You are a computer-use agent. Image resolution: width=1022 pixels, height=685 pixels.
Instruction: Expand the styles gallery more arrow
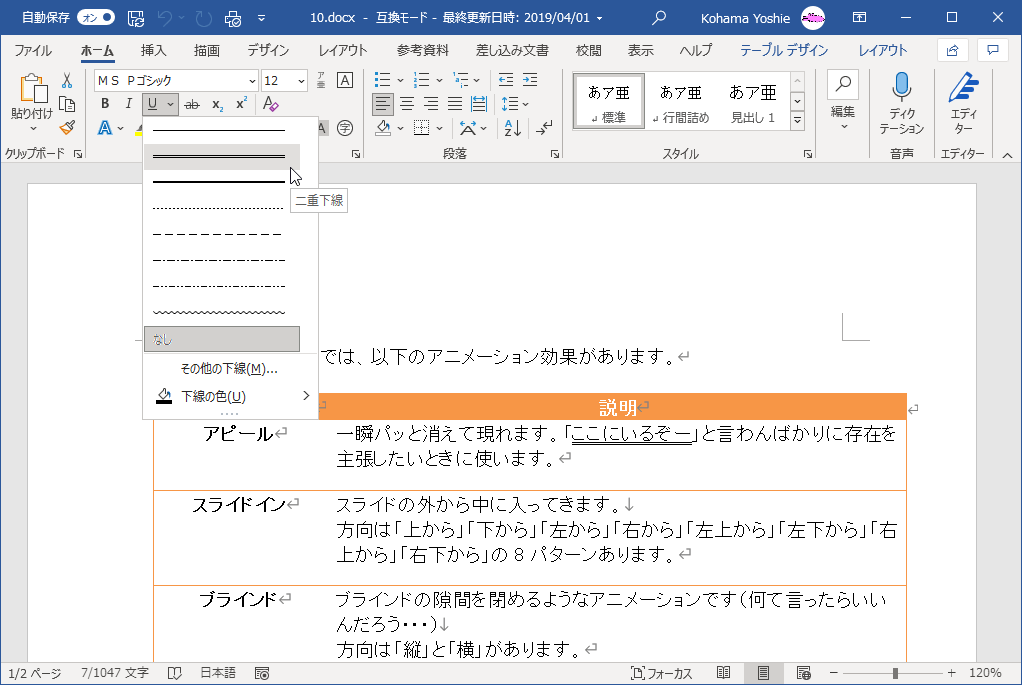click(797, 121)
